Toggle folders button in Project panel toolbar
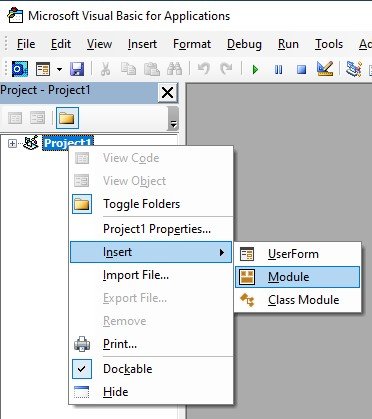 (x=67, y=118)
